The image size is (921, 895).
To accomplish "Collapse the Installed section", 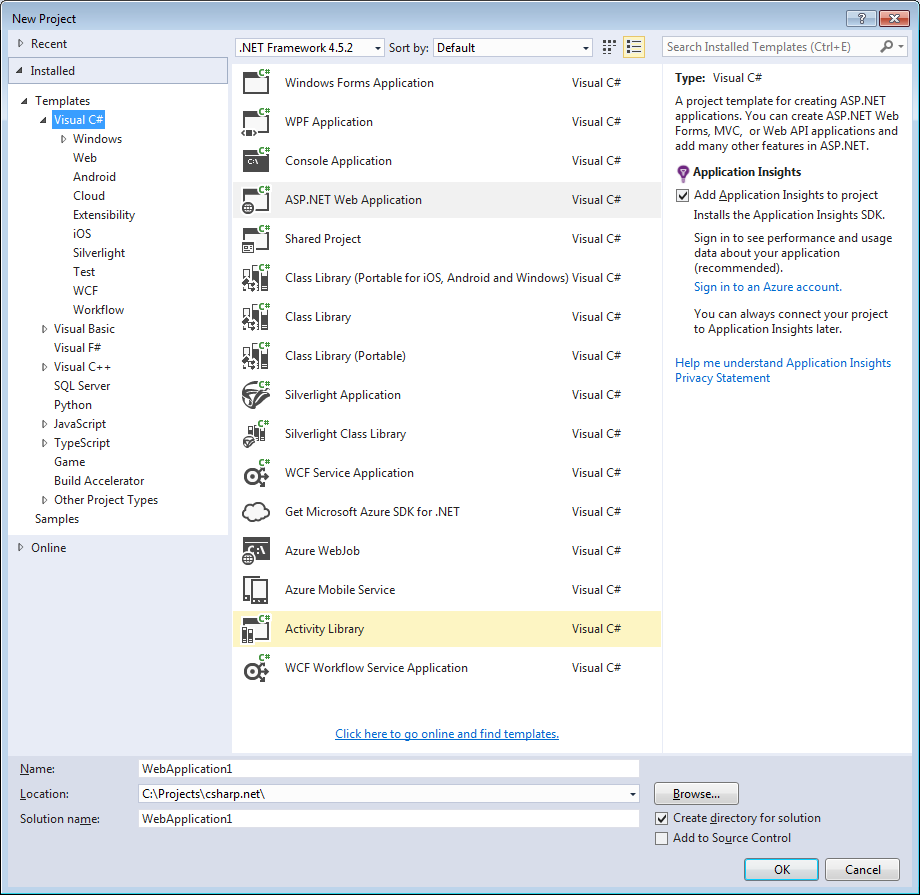I will 19,70.
